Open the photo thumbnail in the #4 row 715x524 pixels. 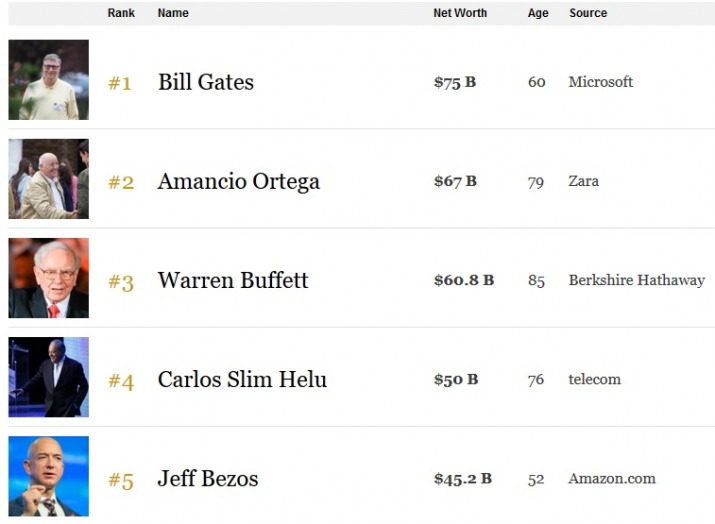point(49,377)
